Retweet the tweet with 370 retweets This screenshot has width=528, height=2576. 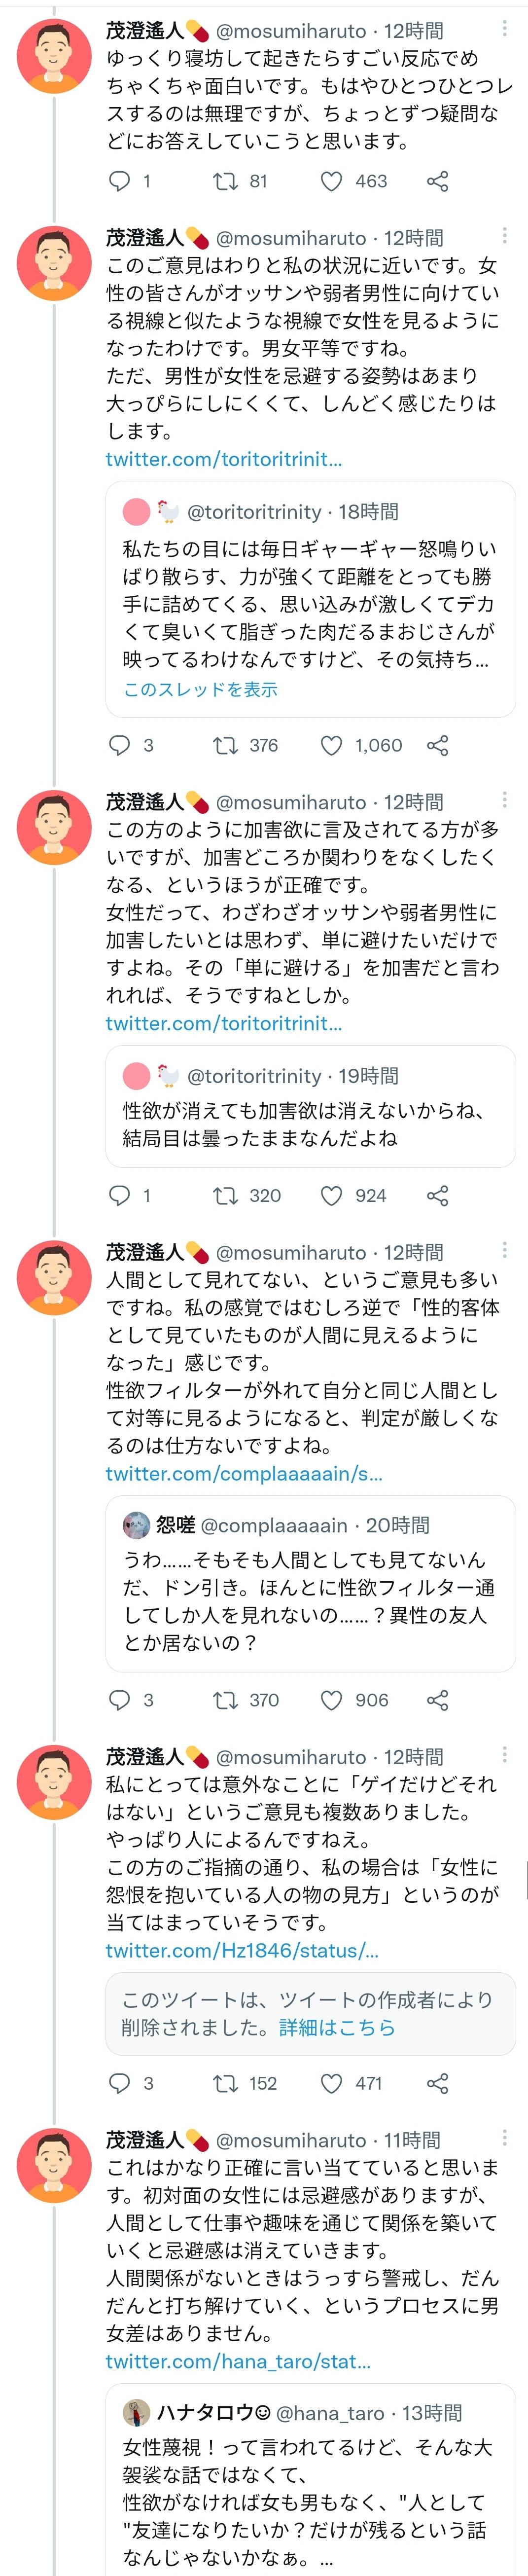tap(225, 1700)
